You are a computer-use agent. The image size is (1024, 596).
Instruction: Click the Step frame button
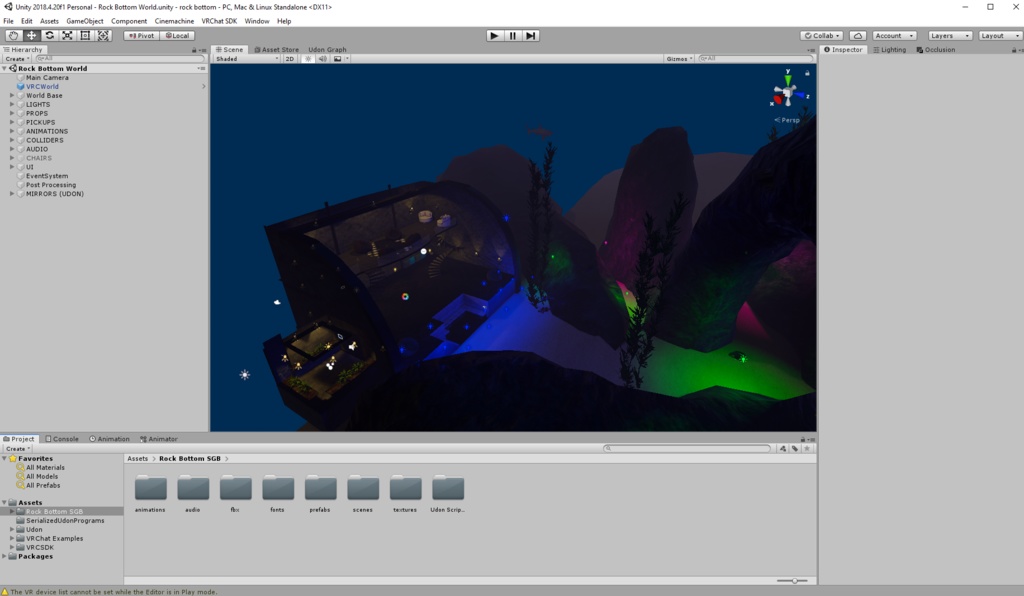point(530,35)
